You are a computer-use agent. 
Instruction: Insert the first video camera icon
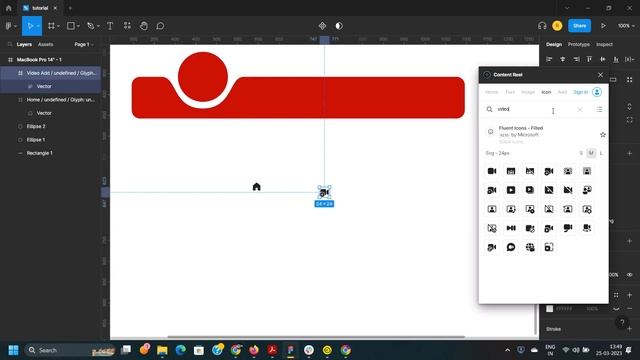coord(492,171)
